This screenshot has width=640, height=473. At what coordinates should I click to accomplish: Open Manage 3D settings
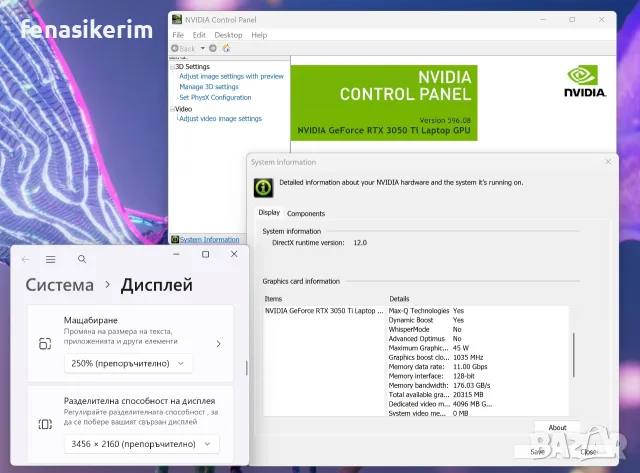coord(209,87)
